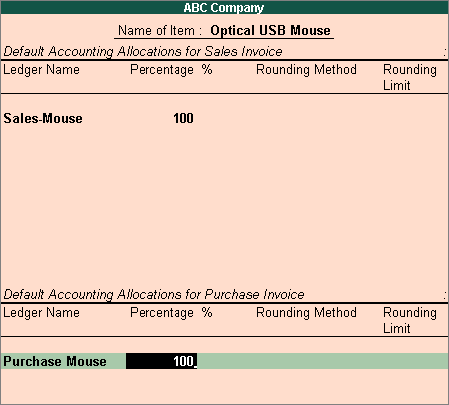Select the Sales-Mouse ledger entry

tap(43, 118)
